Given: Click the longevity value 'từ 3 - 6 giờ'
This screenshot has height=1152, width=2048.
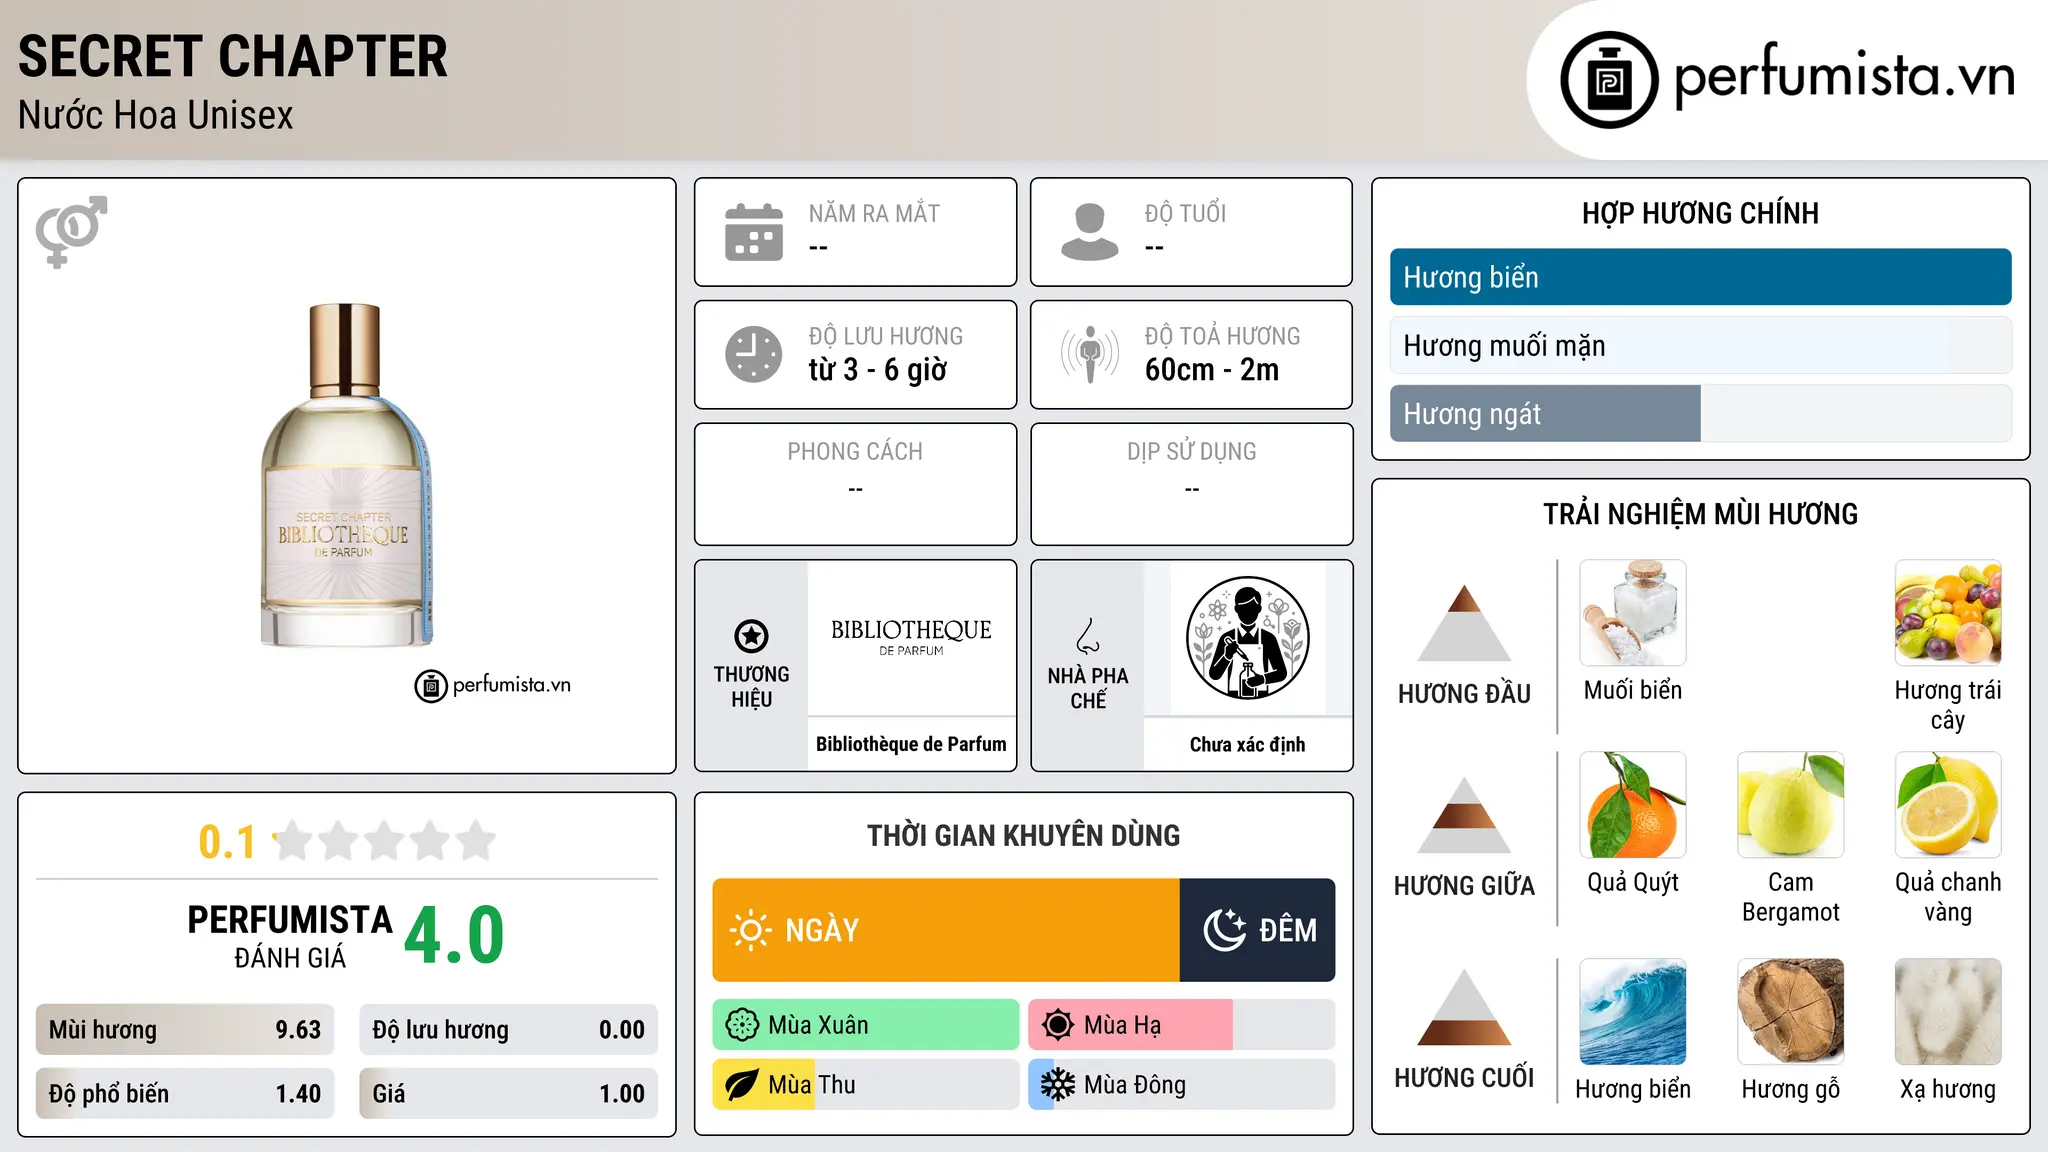Looking at the screenshot, I should click(x=877, y=370).
